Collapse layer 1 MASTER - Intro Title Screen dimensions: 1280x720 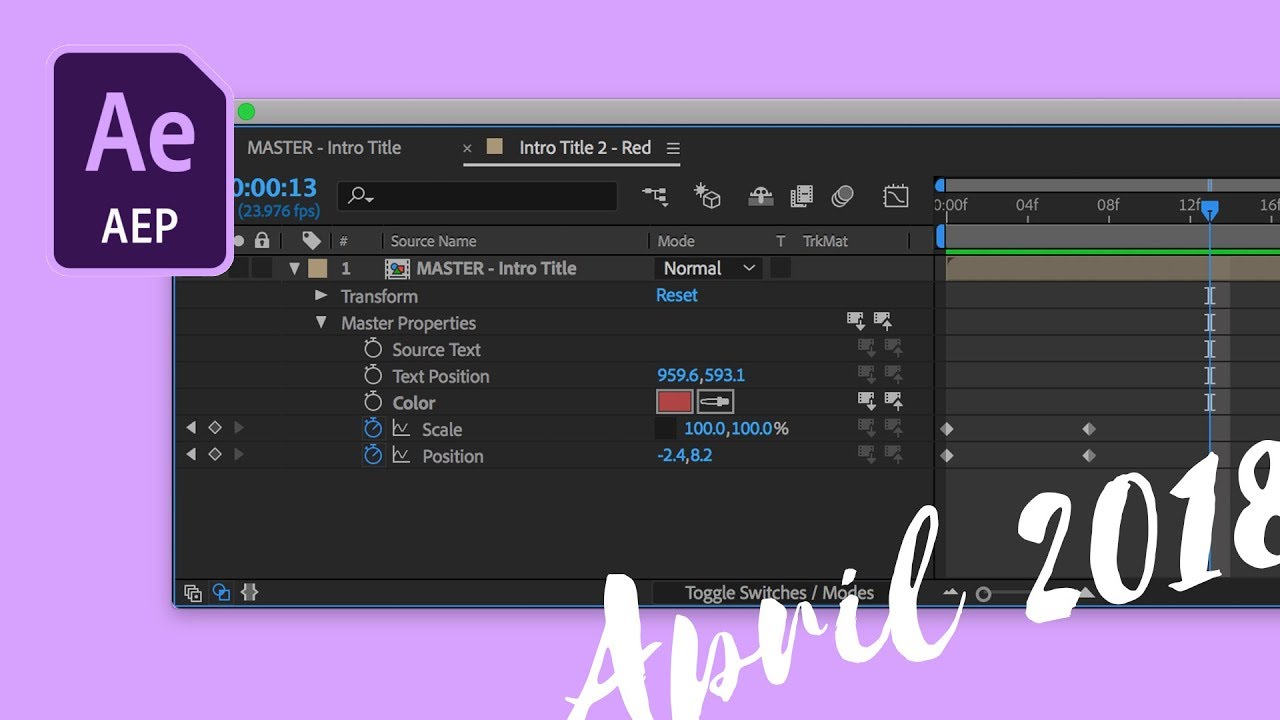(294, 269)
